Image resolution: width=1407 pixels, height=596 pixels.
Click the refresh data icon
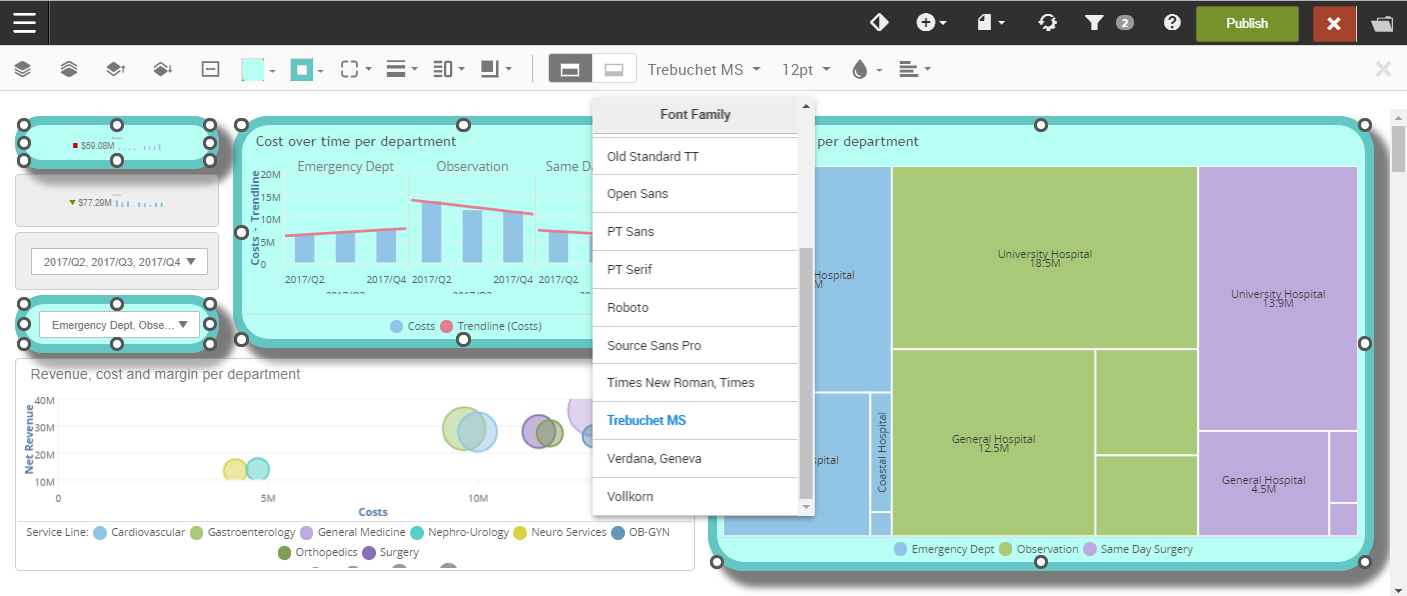1047,23
